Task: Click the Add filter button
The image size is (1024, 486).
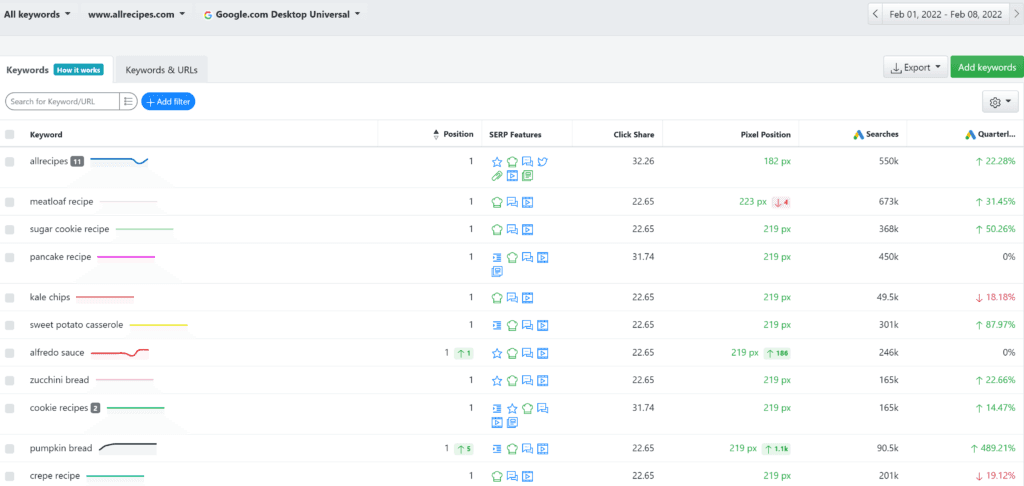Action: coord(168,101)
